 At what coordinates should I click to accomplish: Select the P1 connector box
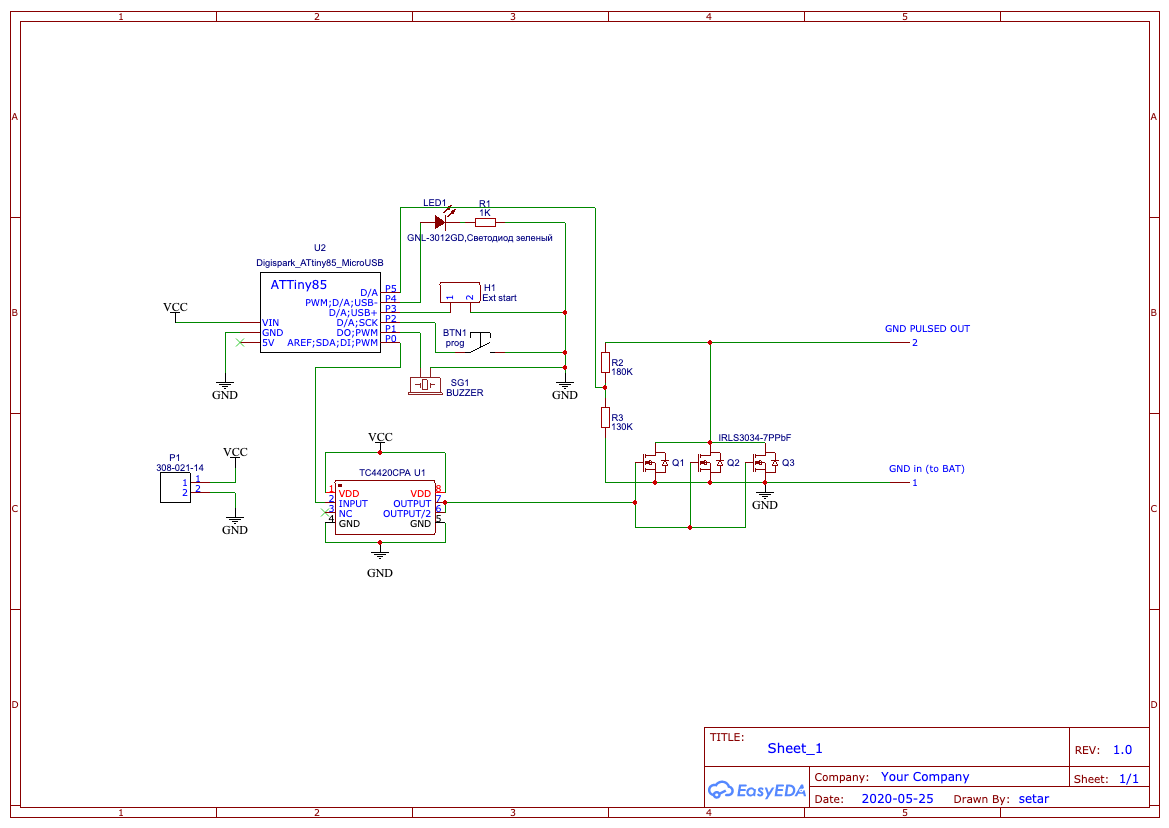[175, 487]
